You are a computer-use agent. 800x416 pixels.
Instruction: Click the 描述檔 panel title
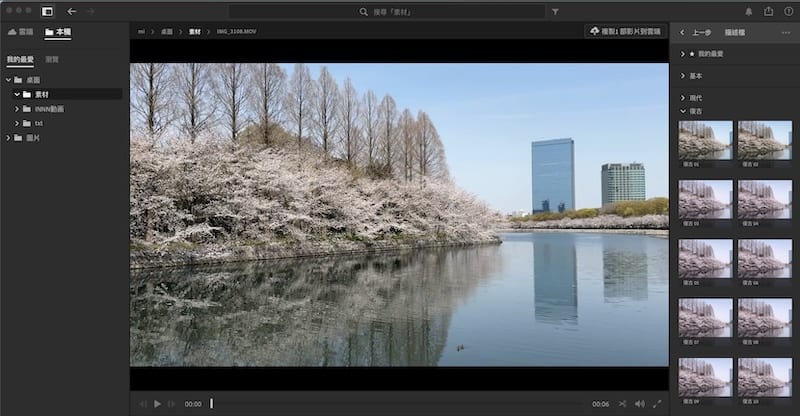(x=735, y=32)
